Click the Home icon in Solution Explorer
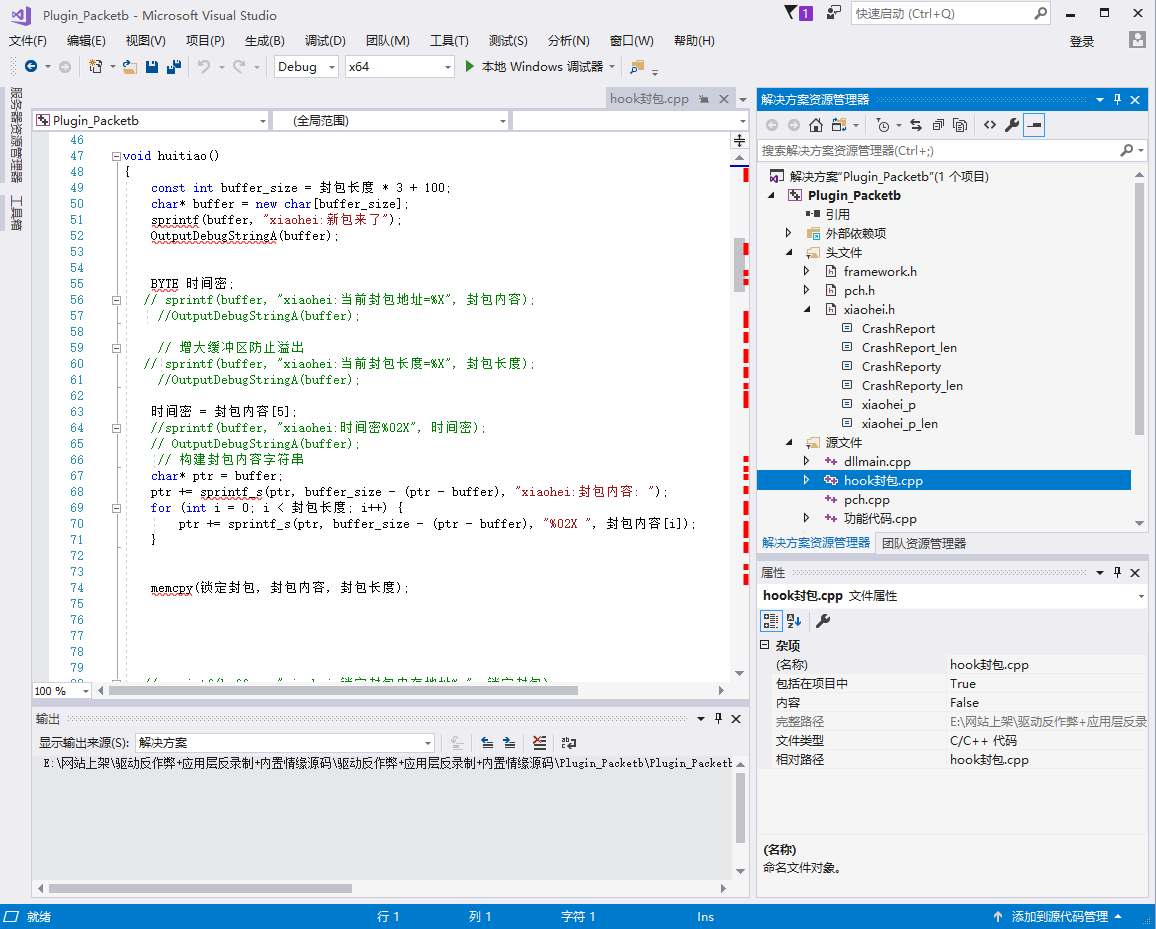The image size is (1156, 929). 816,125
